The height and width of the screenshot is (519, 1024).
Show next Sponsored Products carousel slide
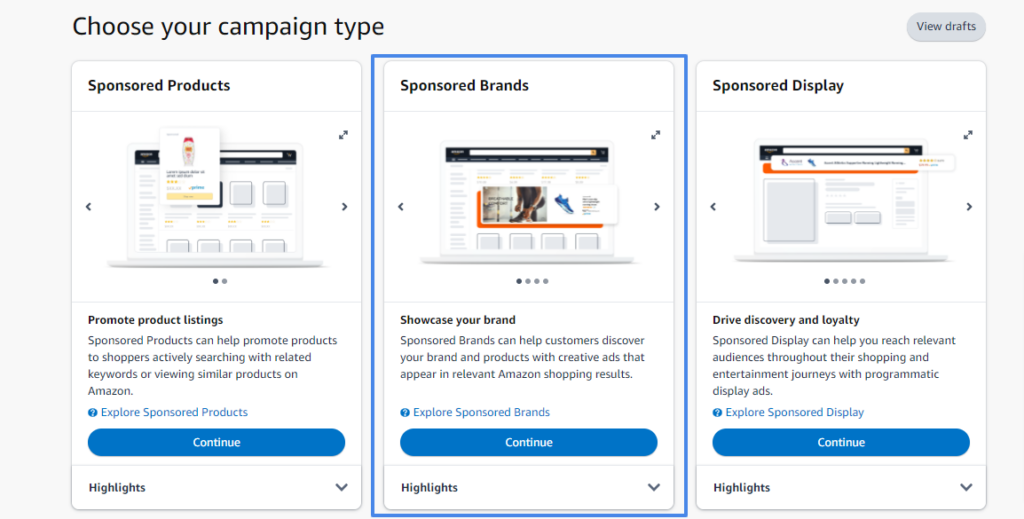(x=345, y=207)
